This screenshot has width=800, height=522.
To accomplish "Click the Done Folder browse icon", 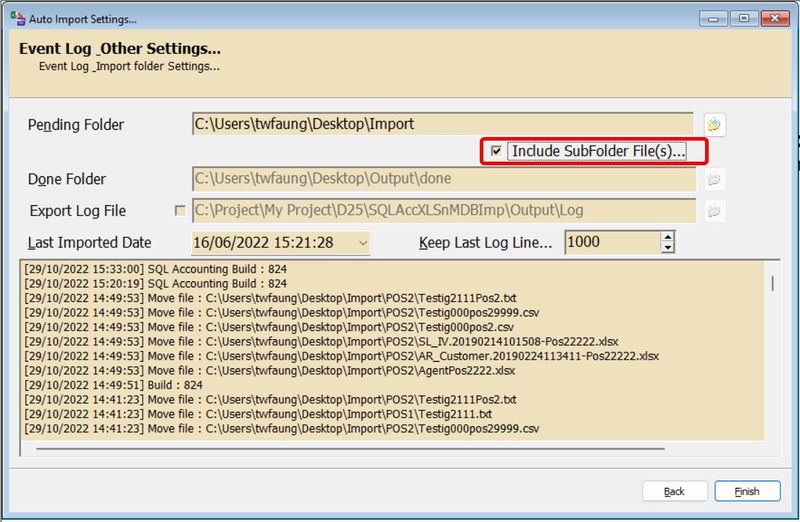I will tap(713, 179).
